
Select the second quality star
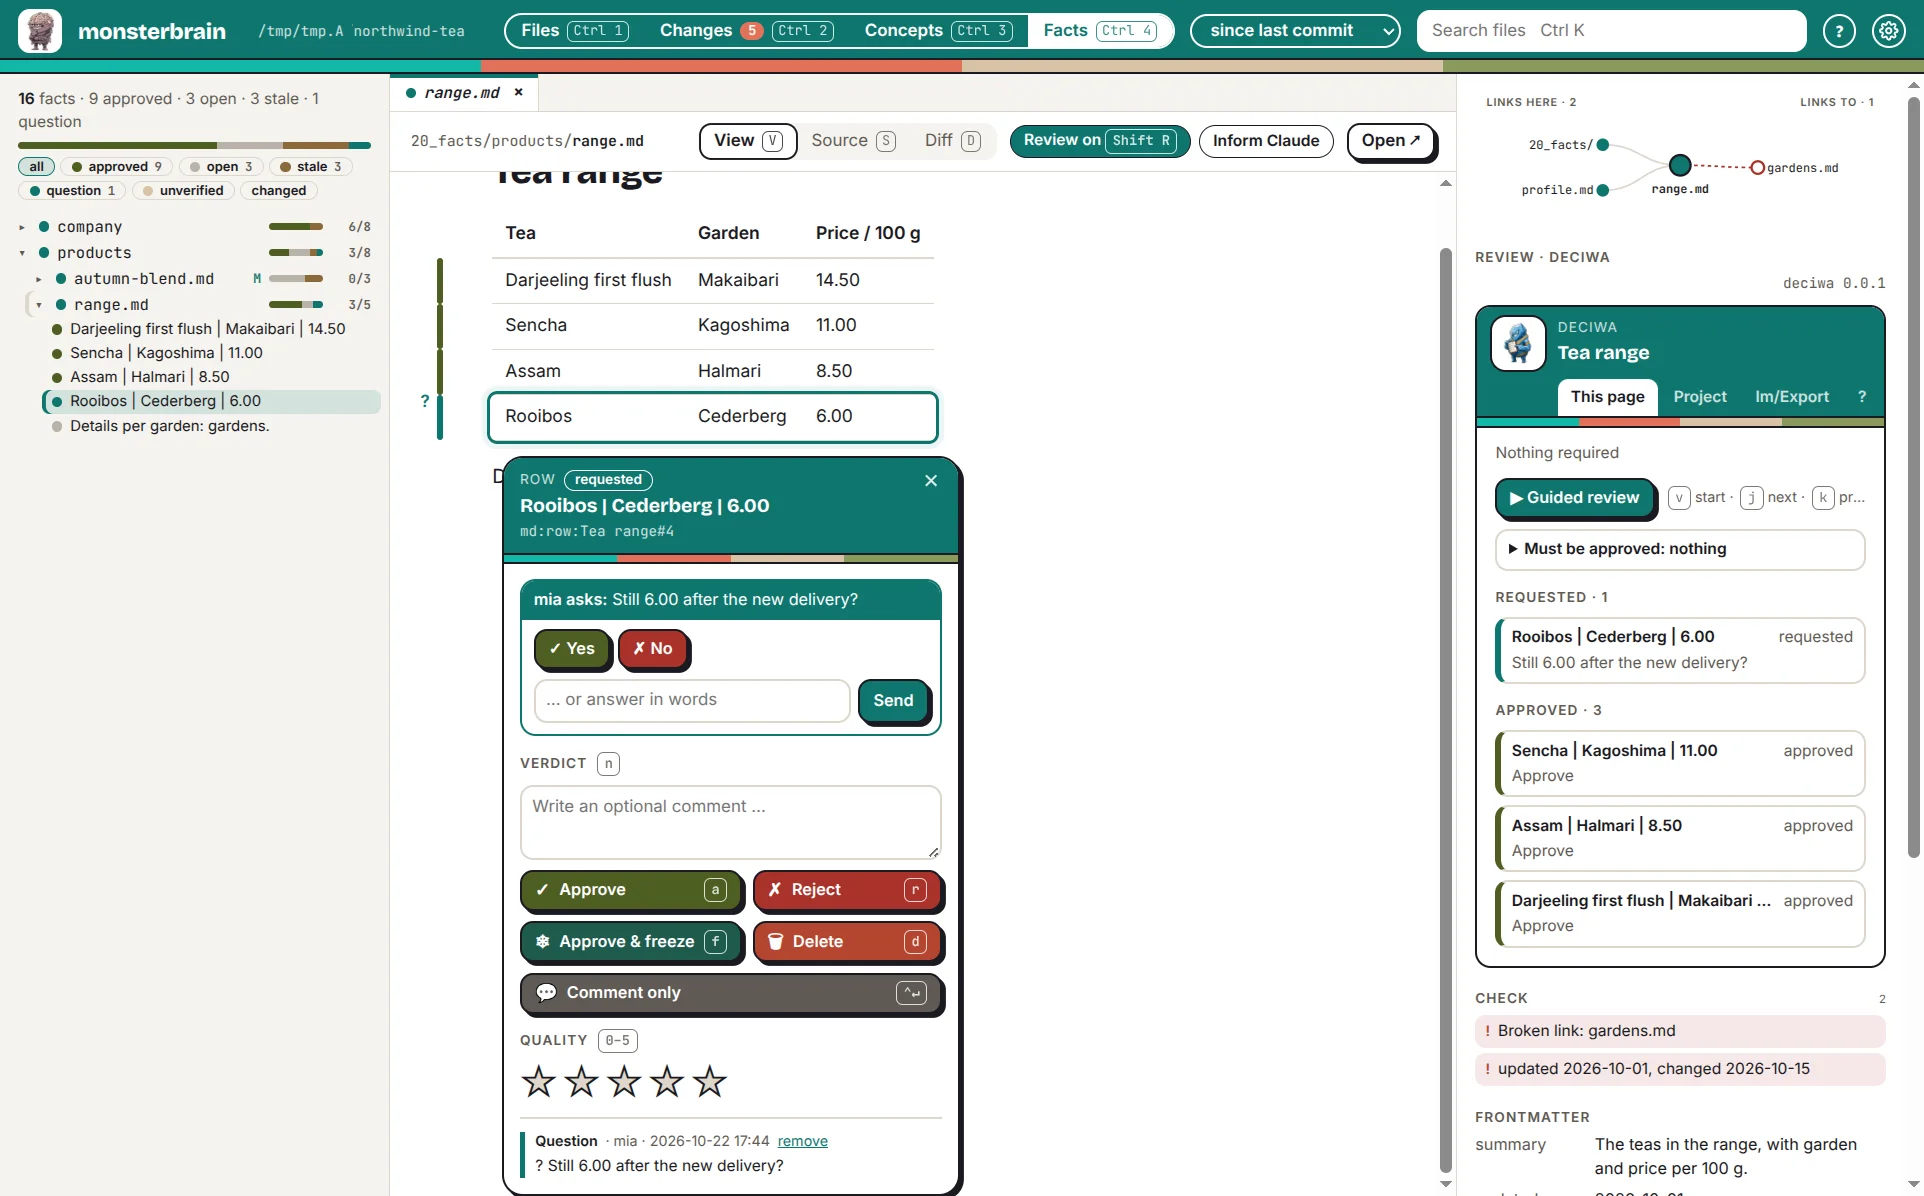(x=581, y=1081)
